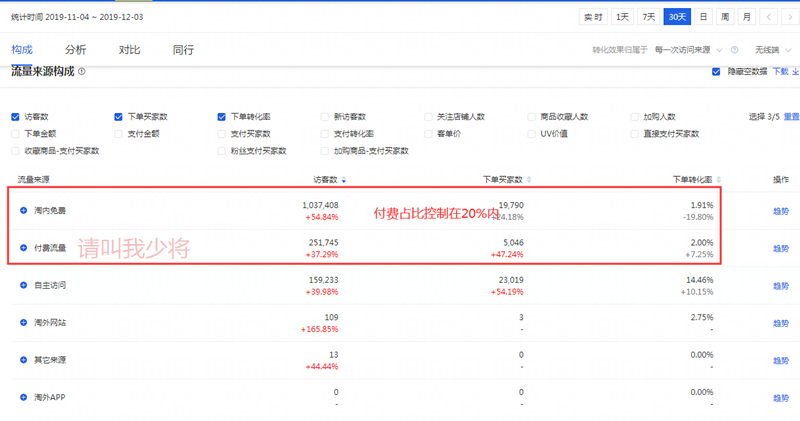Open the 无线端 device dropdown

pyautogui.click(x=772, y=49)
